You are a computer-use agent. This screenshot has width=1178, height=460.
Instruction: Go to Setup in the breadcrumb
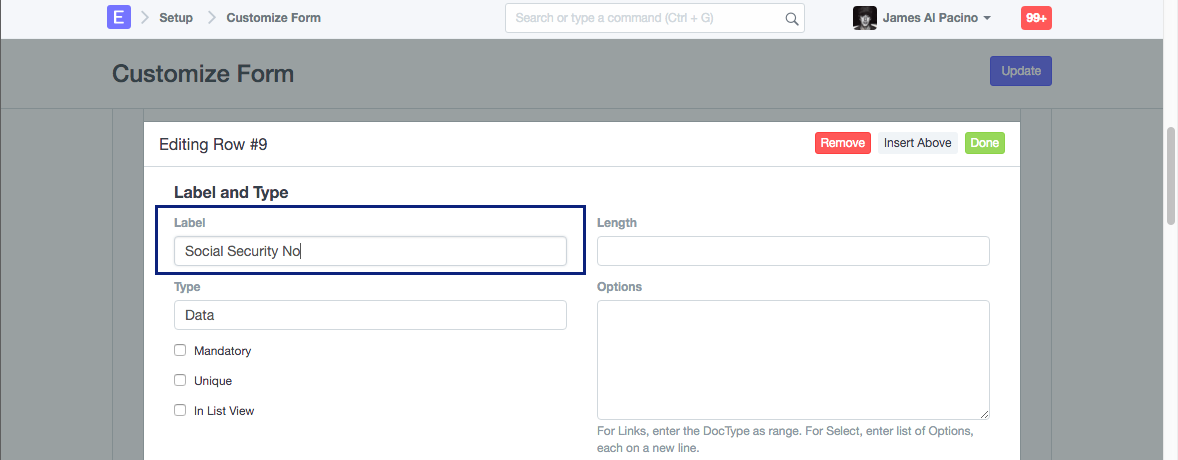coord(176,18)
